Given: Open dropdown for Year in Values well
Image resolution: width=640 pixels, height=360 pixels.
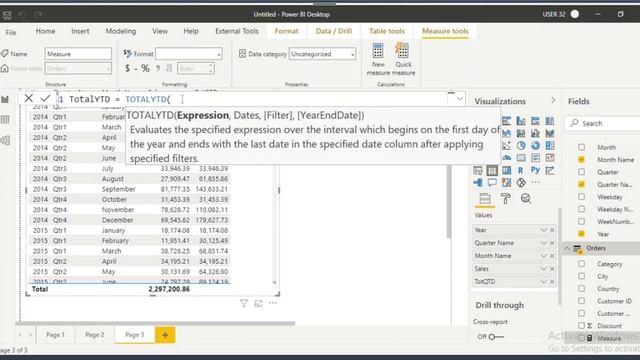Looking at the screenshot, I should click(543, 230).
